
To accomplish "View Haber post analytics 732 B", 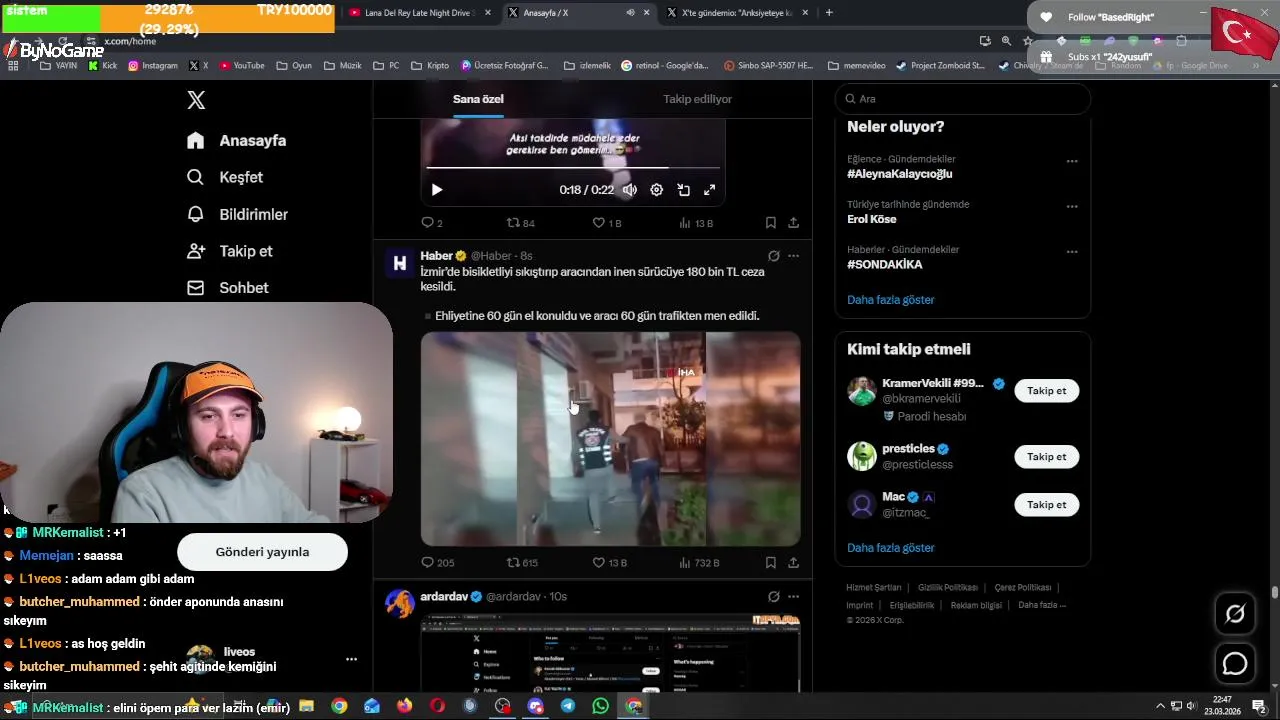I will point(699,563).
